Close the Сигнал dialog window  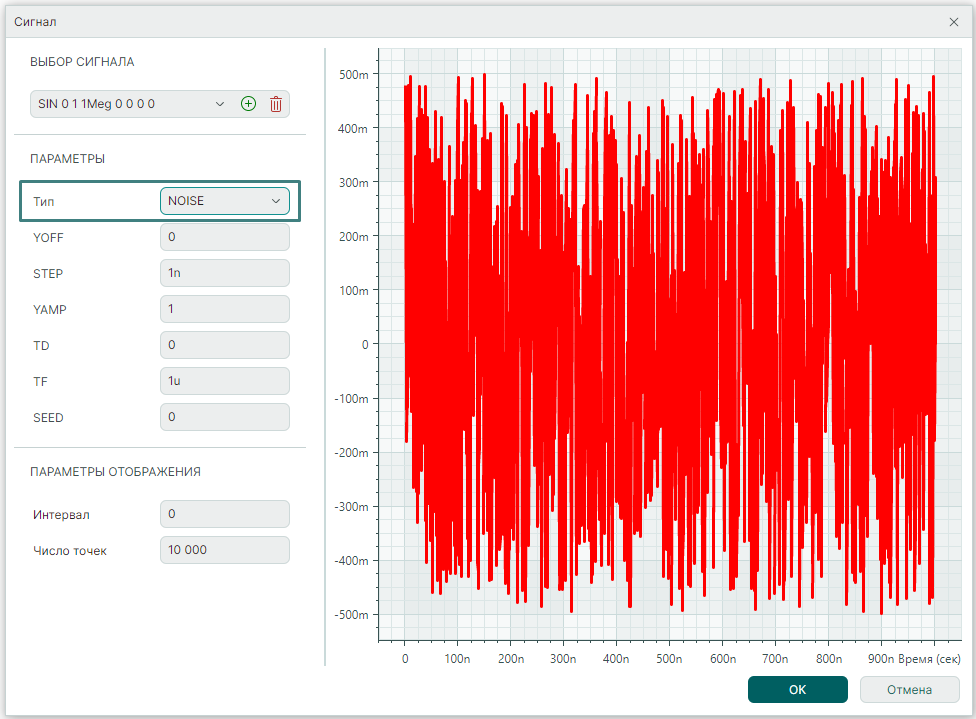(953, 21)
